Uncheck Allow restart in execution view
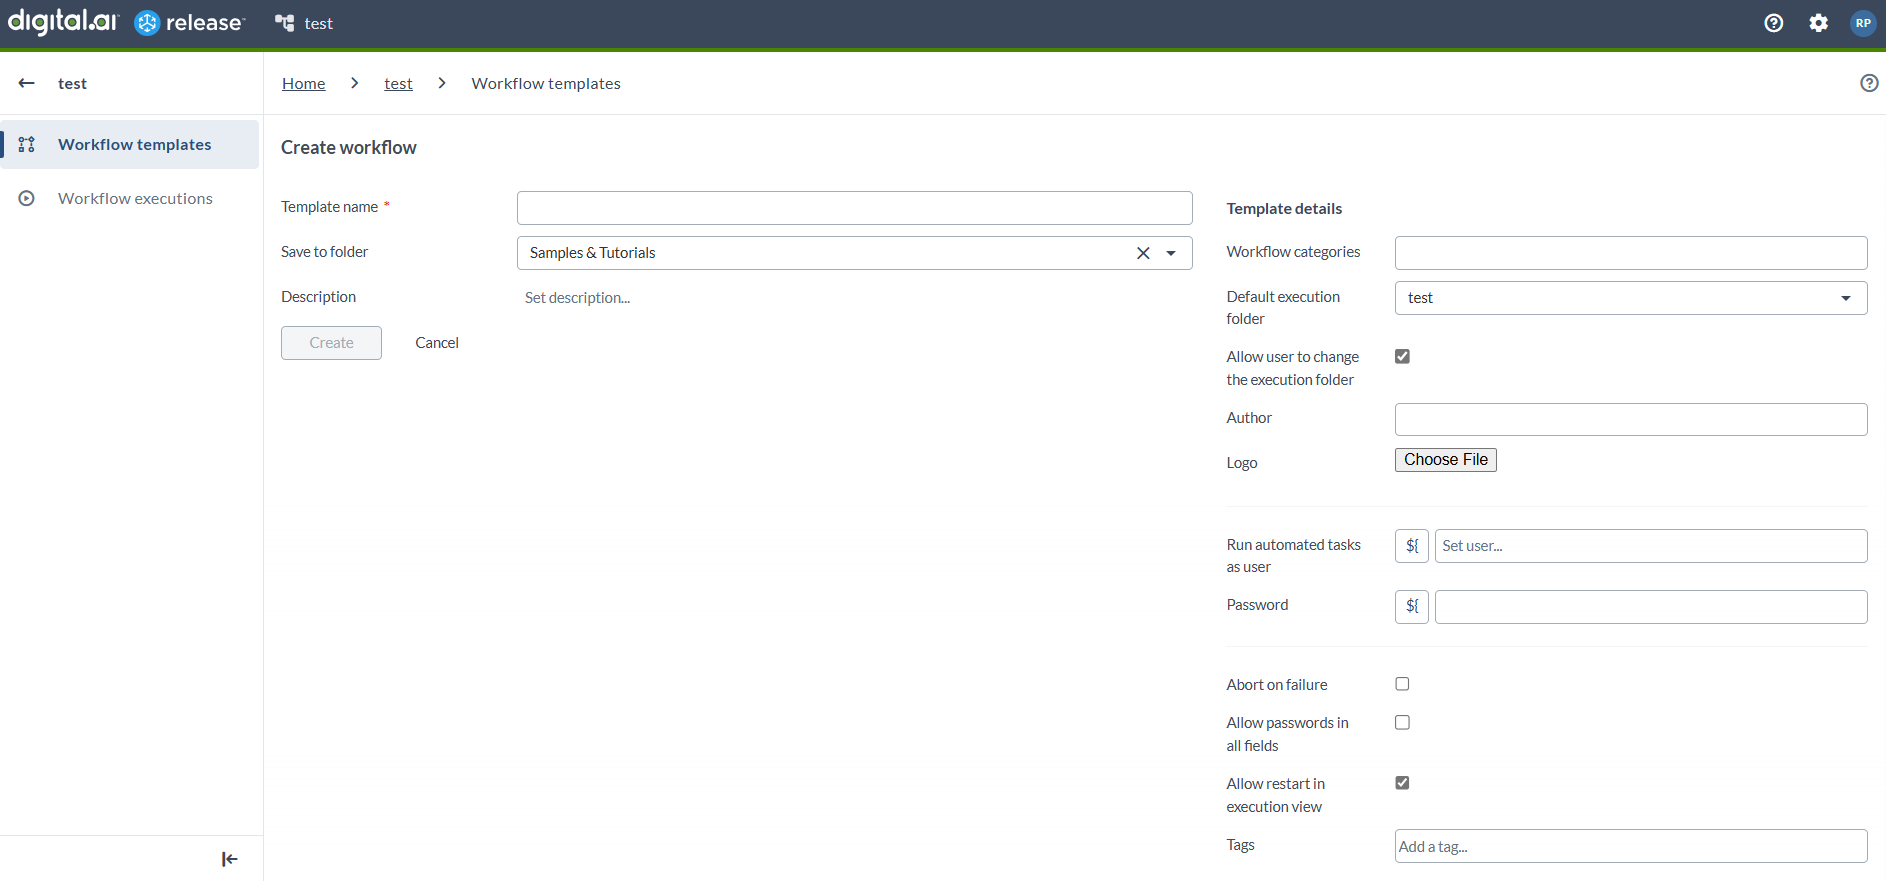Screen dimensions: 1886x881 coord(1402,783)
